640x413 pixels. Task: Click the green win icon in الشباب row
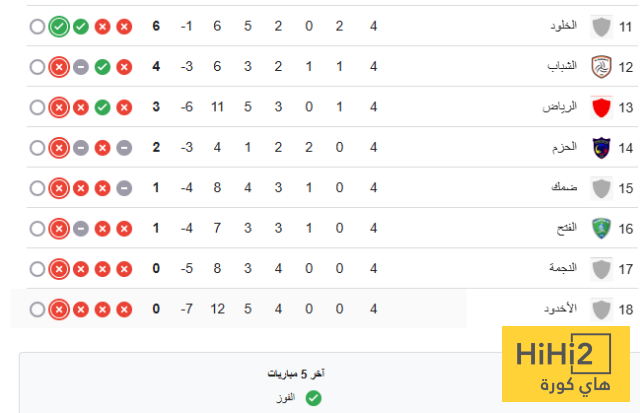(x=102, y=67)
